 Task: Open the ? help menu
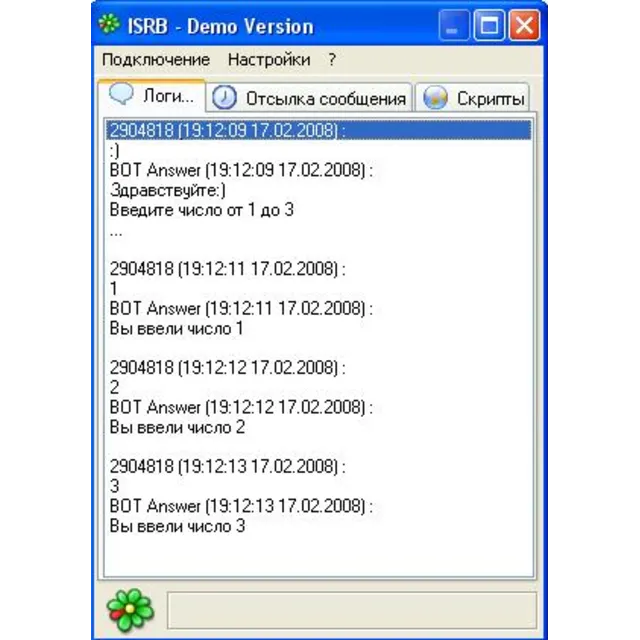(332, 60)
